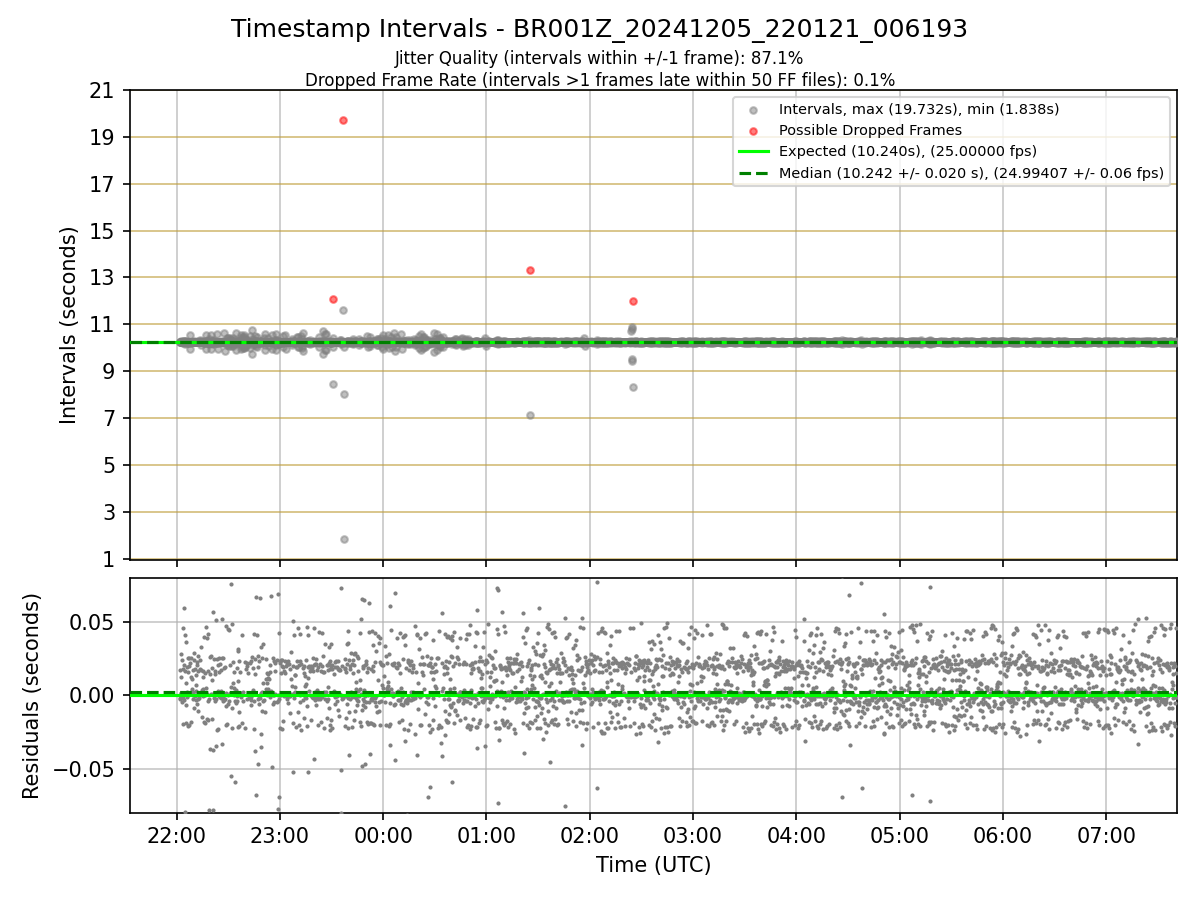
Task: Click residuals tick label '−0.05'
Action: coord(83,770)
